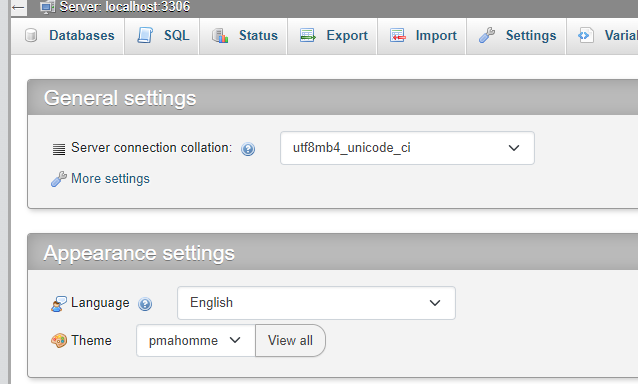
Task: Click the SQL scroll icon
Action: [145, 35]
